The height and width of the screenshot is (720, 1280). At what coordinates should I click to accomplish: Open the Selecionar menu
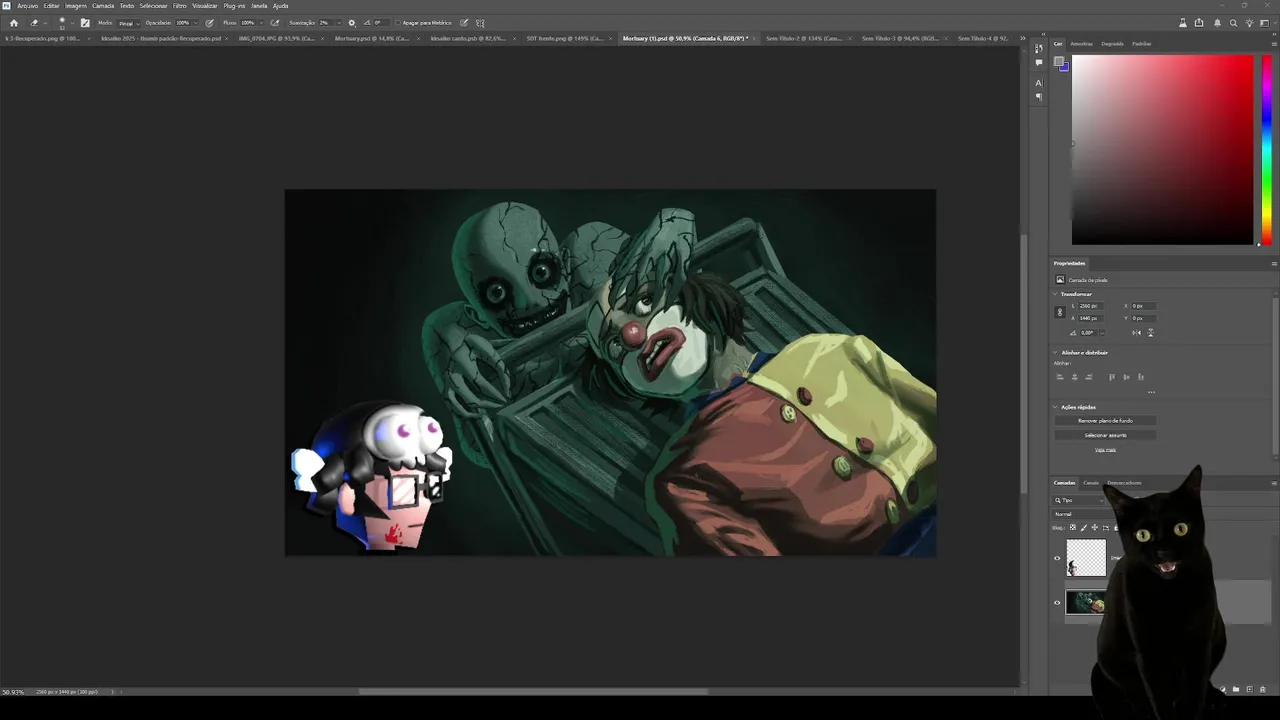pos(153,6)
